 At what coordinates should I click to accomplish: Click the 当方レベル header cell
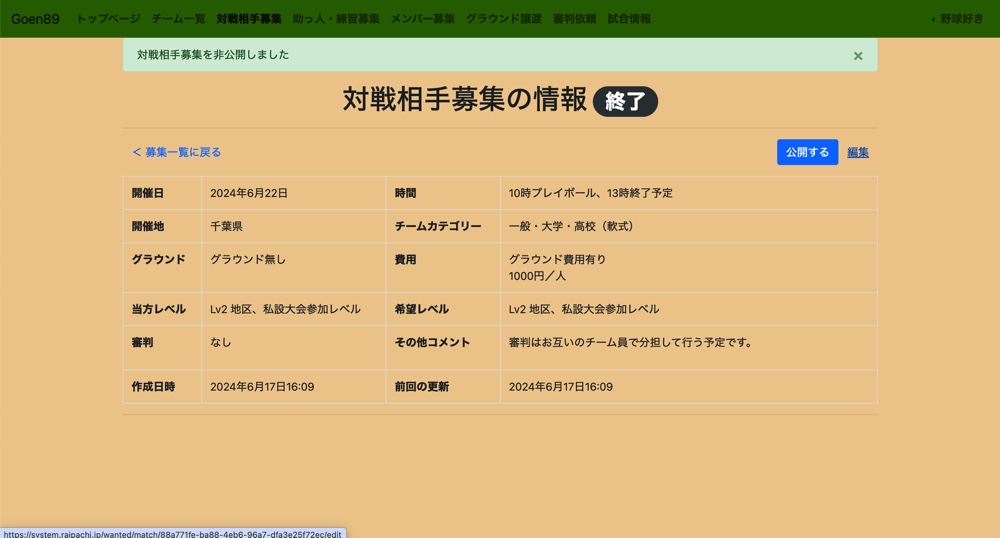click(163, 309)
